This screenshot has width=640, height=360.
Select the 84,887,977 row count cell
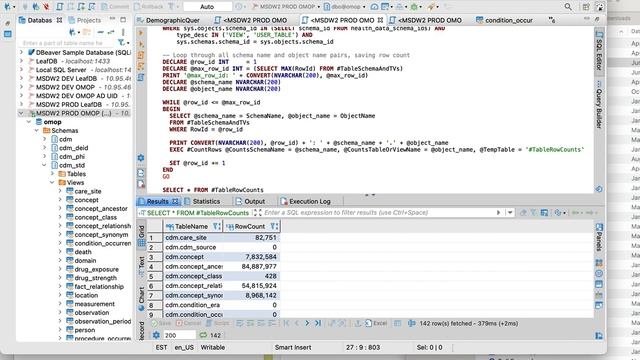[251, 266]
